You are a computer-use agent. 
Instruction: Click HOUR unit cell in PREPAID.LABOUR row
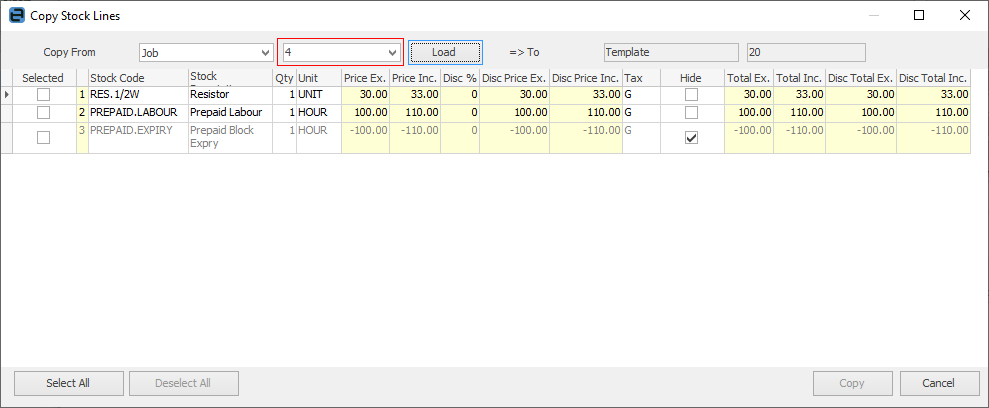point(319,113)
